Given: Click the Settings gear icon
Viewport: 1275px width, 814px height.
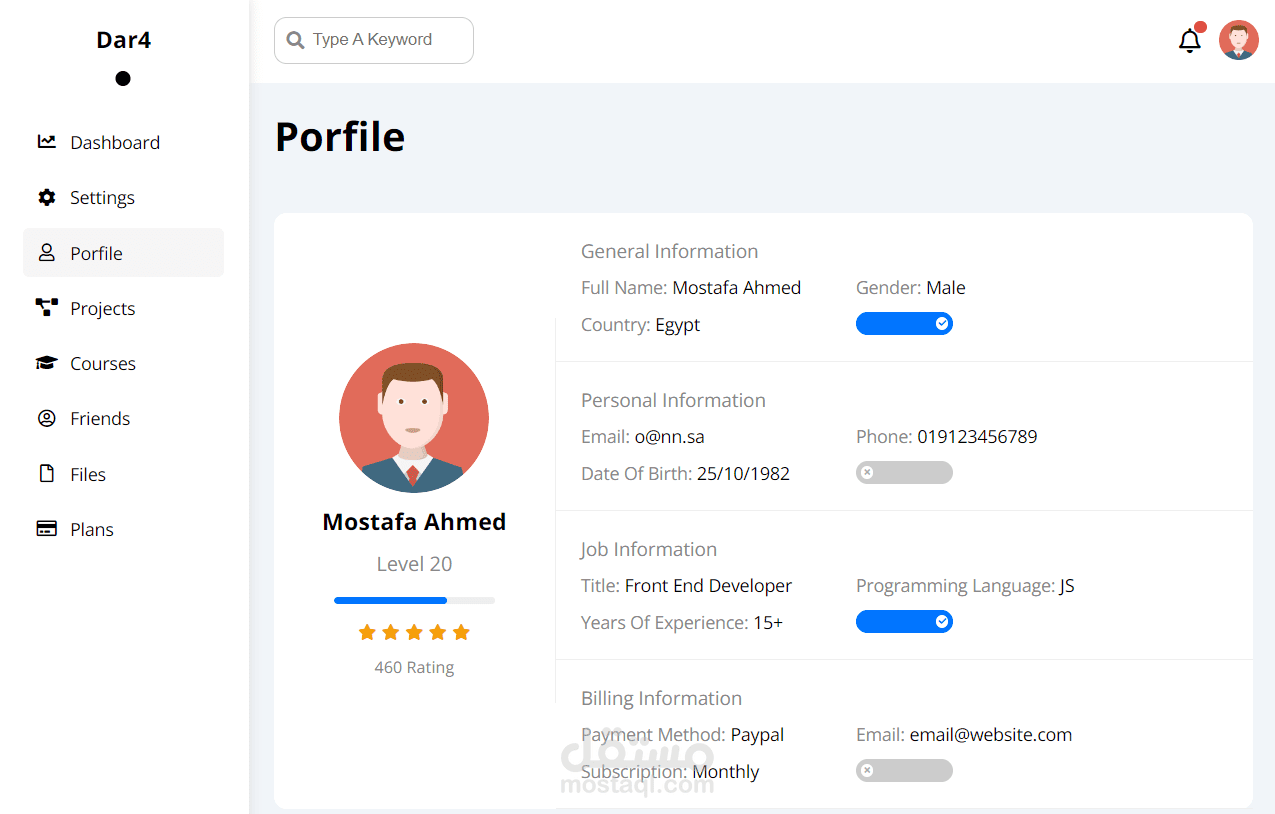Looking at the screenshot, I should point(46,197).
